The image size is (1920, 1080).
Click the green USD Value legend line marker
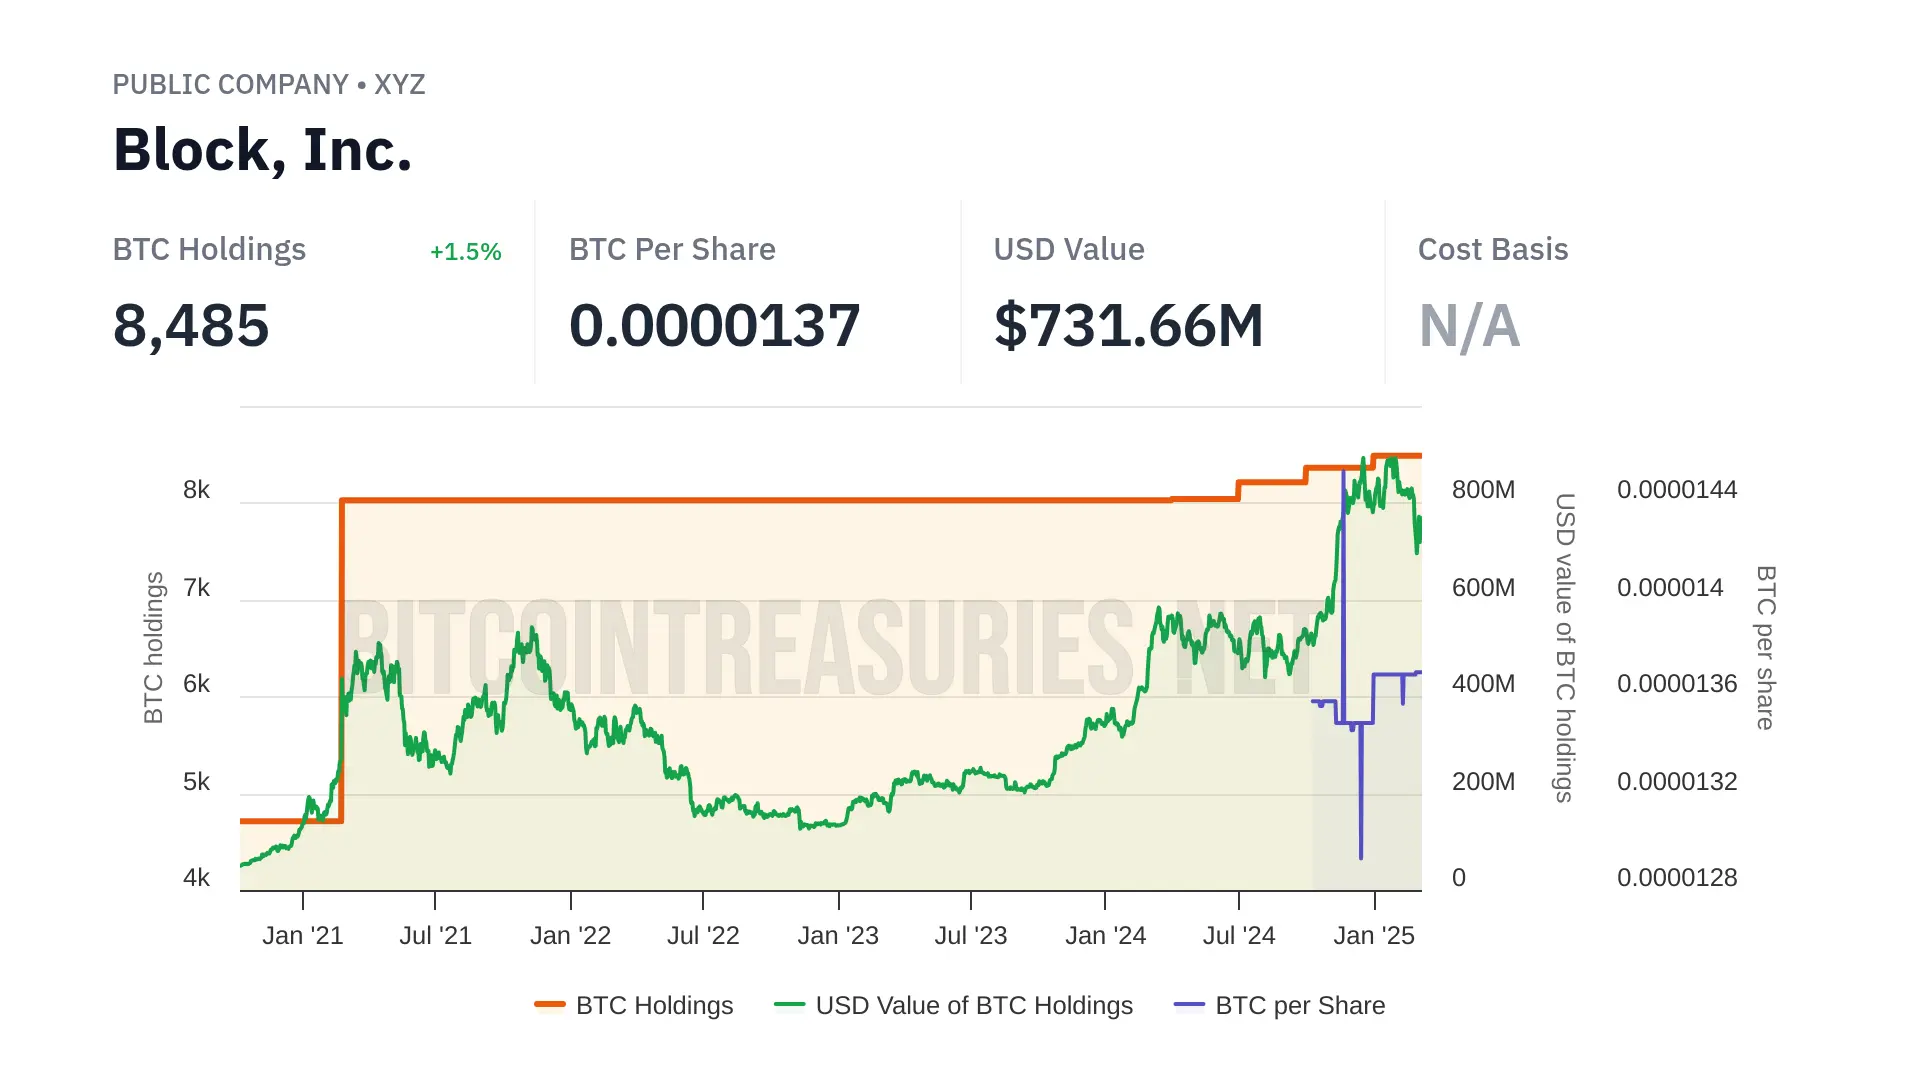[789, 1004]
